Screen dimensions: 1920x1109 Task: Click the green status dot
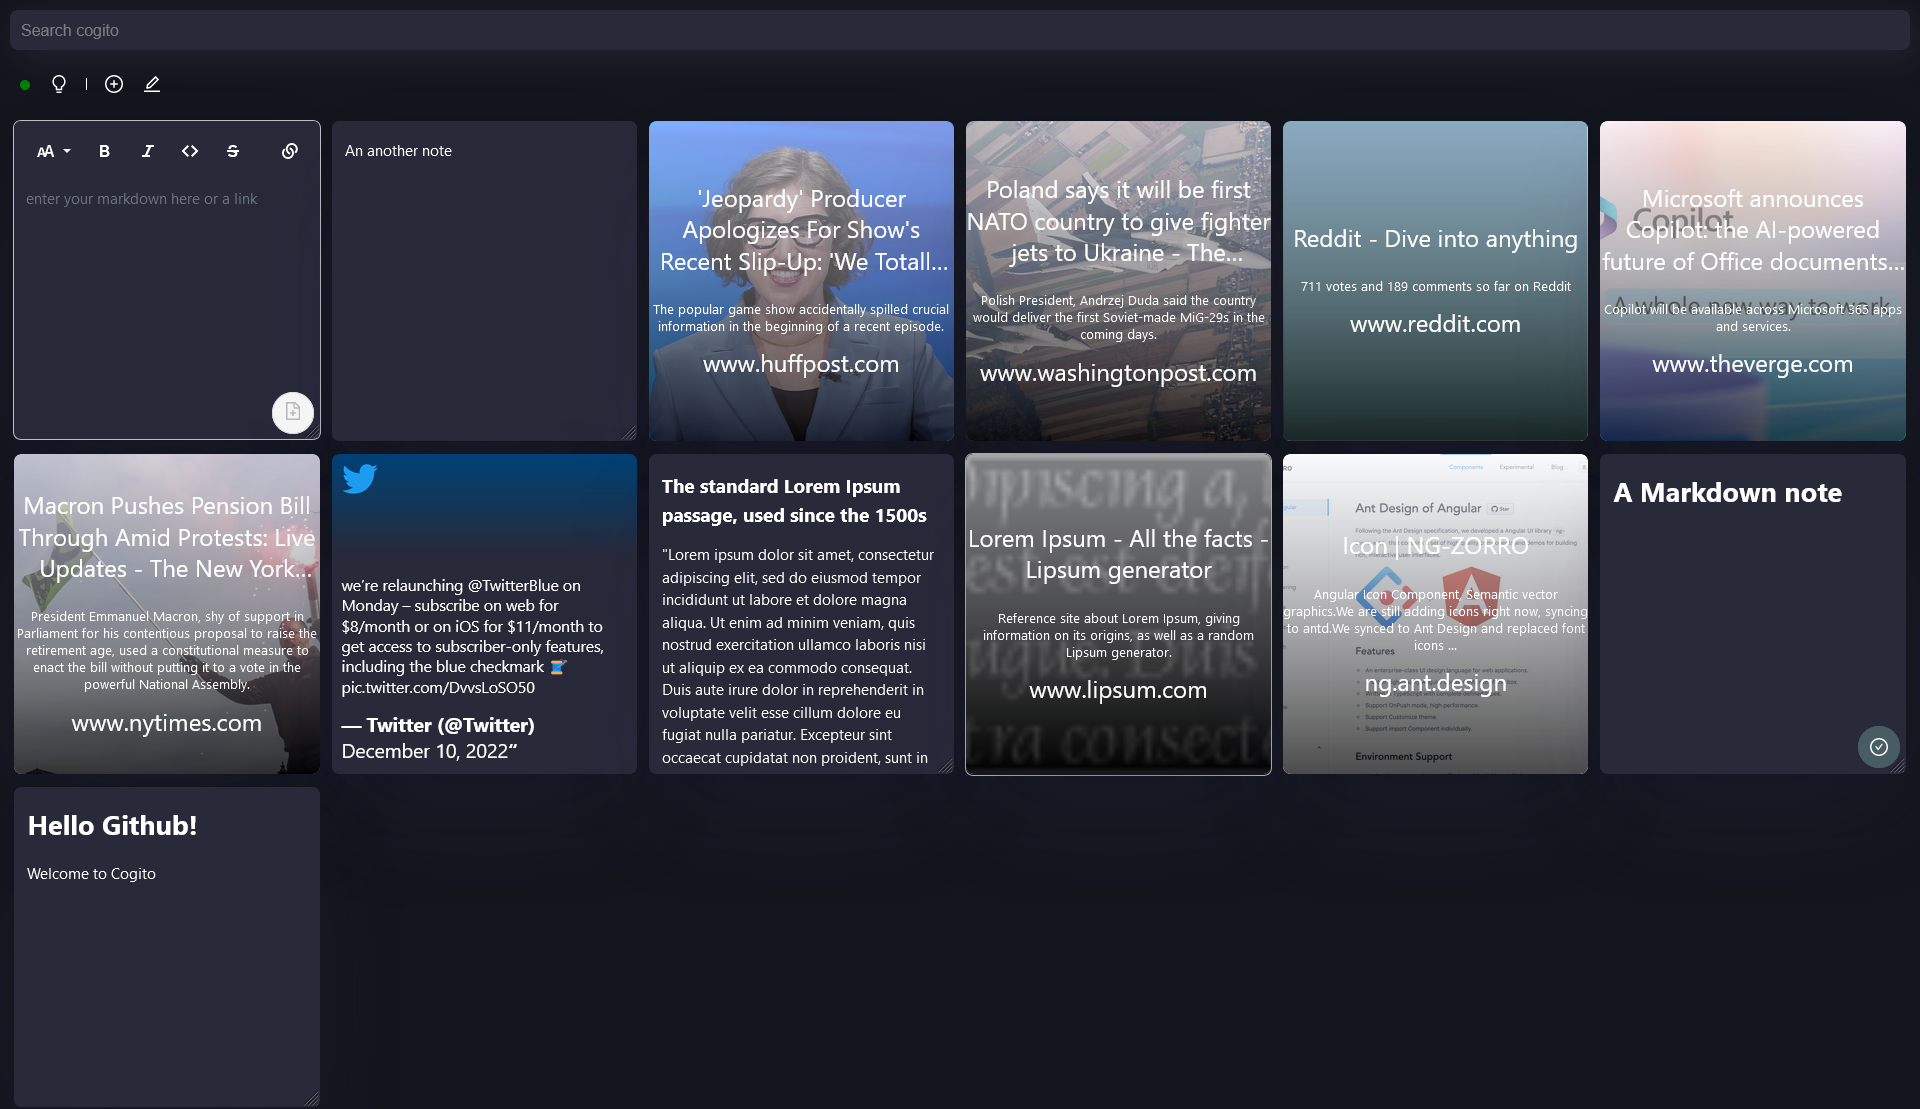point(25,85)
